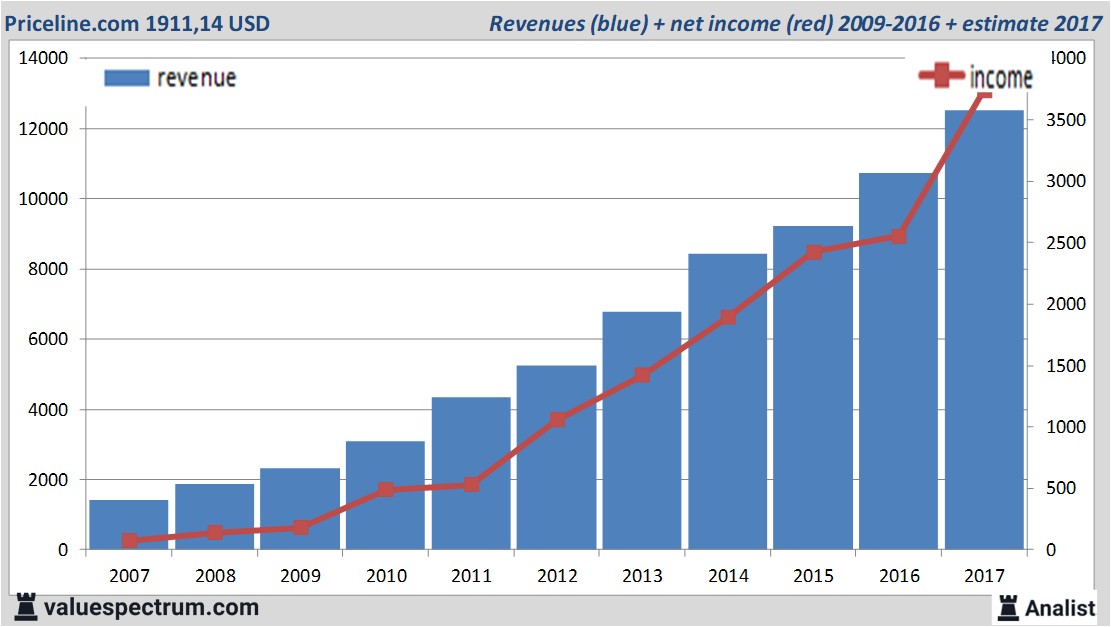The height and width of the screenshot is (627, 1111).
Task: Click the 6000 left axis value
Action: coord(47,339)
